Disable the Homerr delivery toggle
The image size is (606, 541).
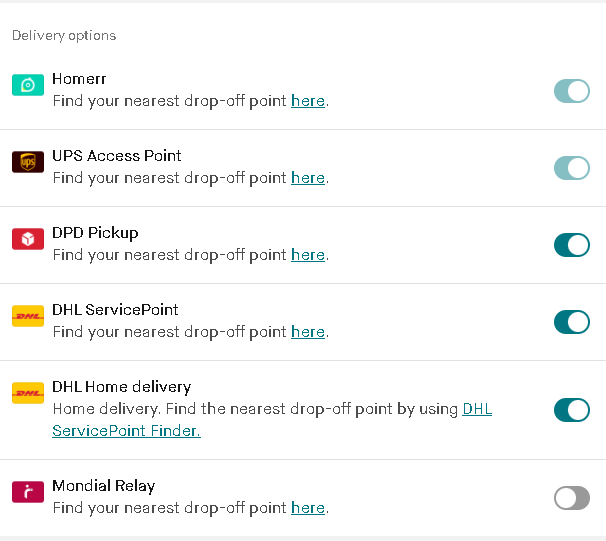tap(572, 91)
